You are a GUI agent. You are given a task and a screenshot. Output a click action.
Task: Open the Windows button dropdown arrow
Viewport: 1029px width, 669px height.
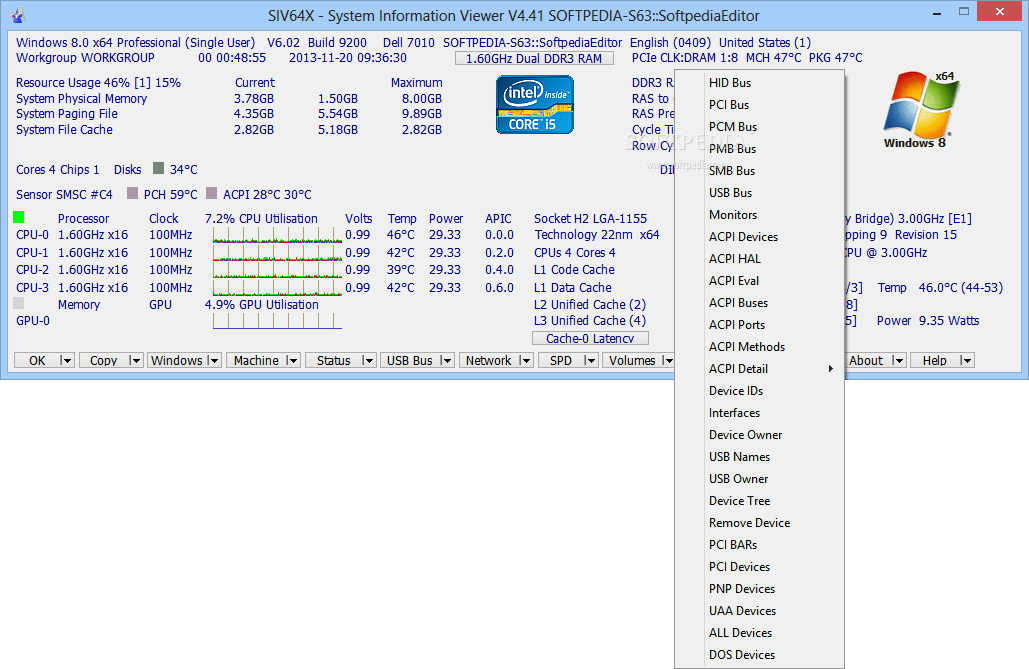(213, 360)
